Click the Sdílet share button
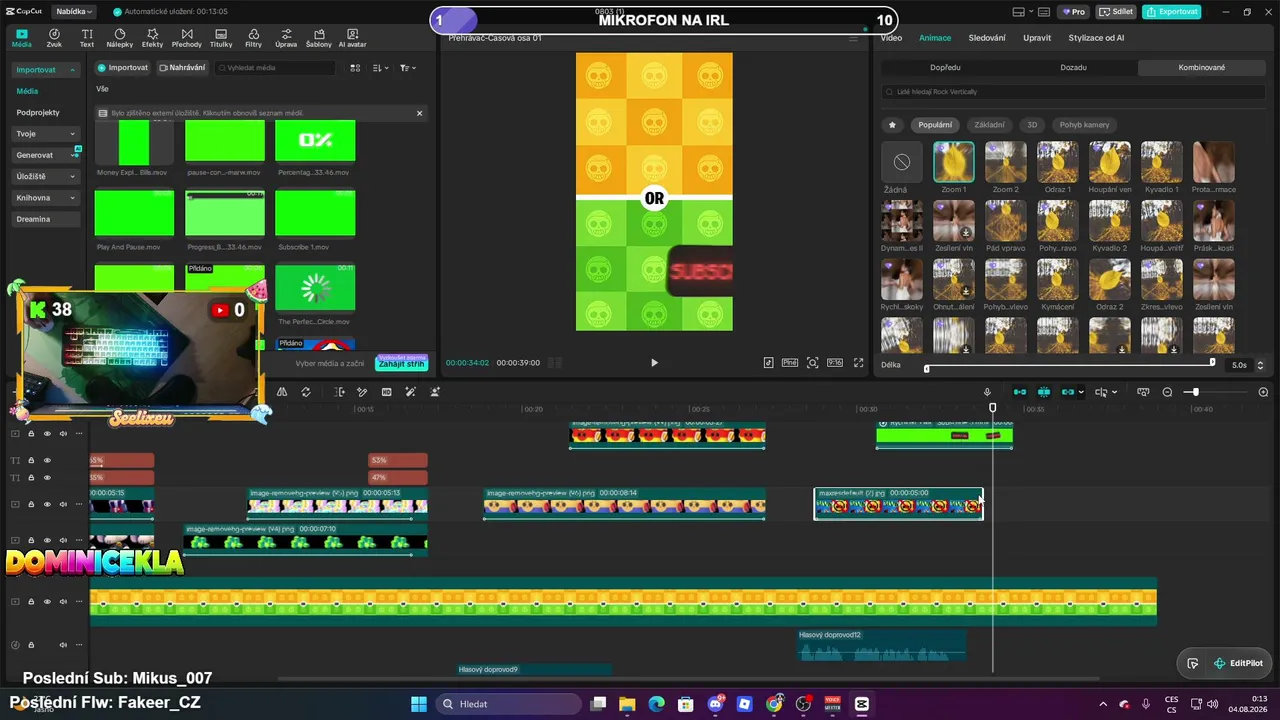This screenshot has height=720, width=1280. (x=1116, y=12)
